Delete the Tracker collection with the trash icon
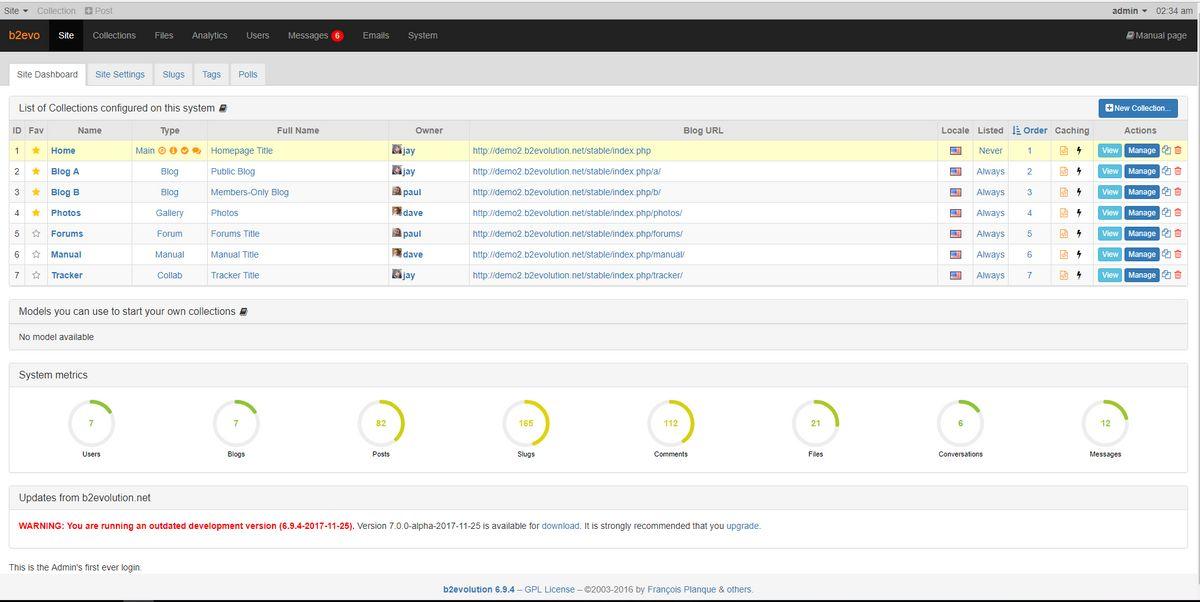Viewport: 1200px width, 602px height. coord(1178,275)
